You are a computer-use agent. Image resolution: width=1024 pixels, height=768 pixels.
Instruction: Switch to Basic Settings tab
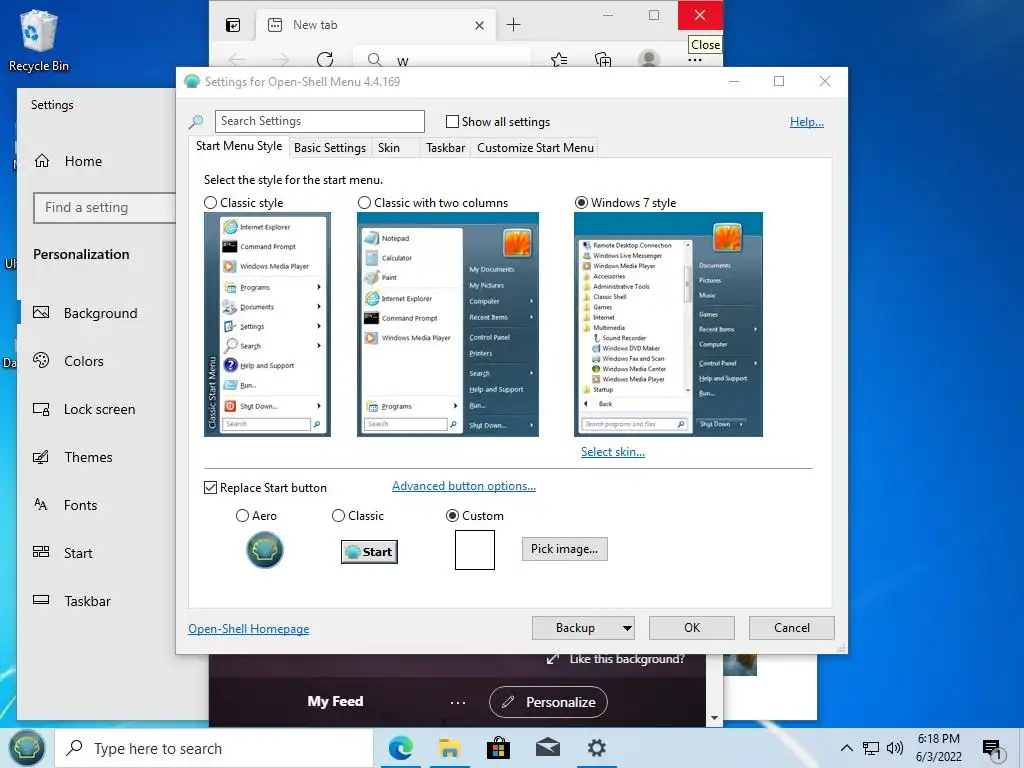pyautogui.click(x=330, y=148)
